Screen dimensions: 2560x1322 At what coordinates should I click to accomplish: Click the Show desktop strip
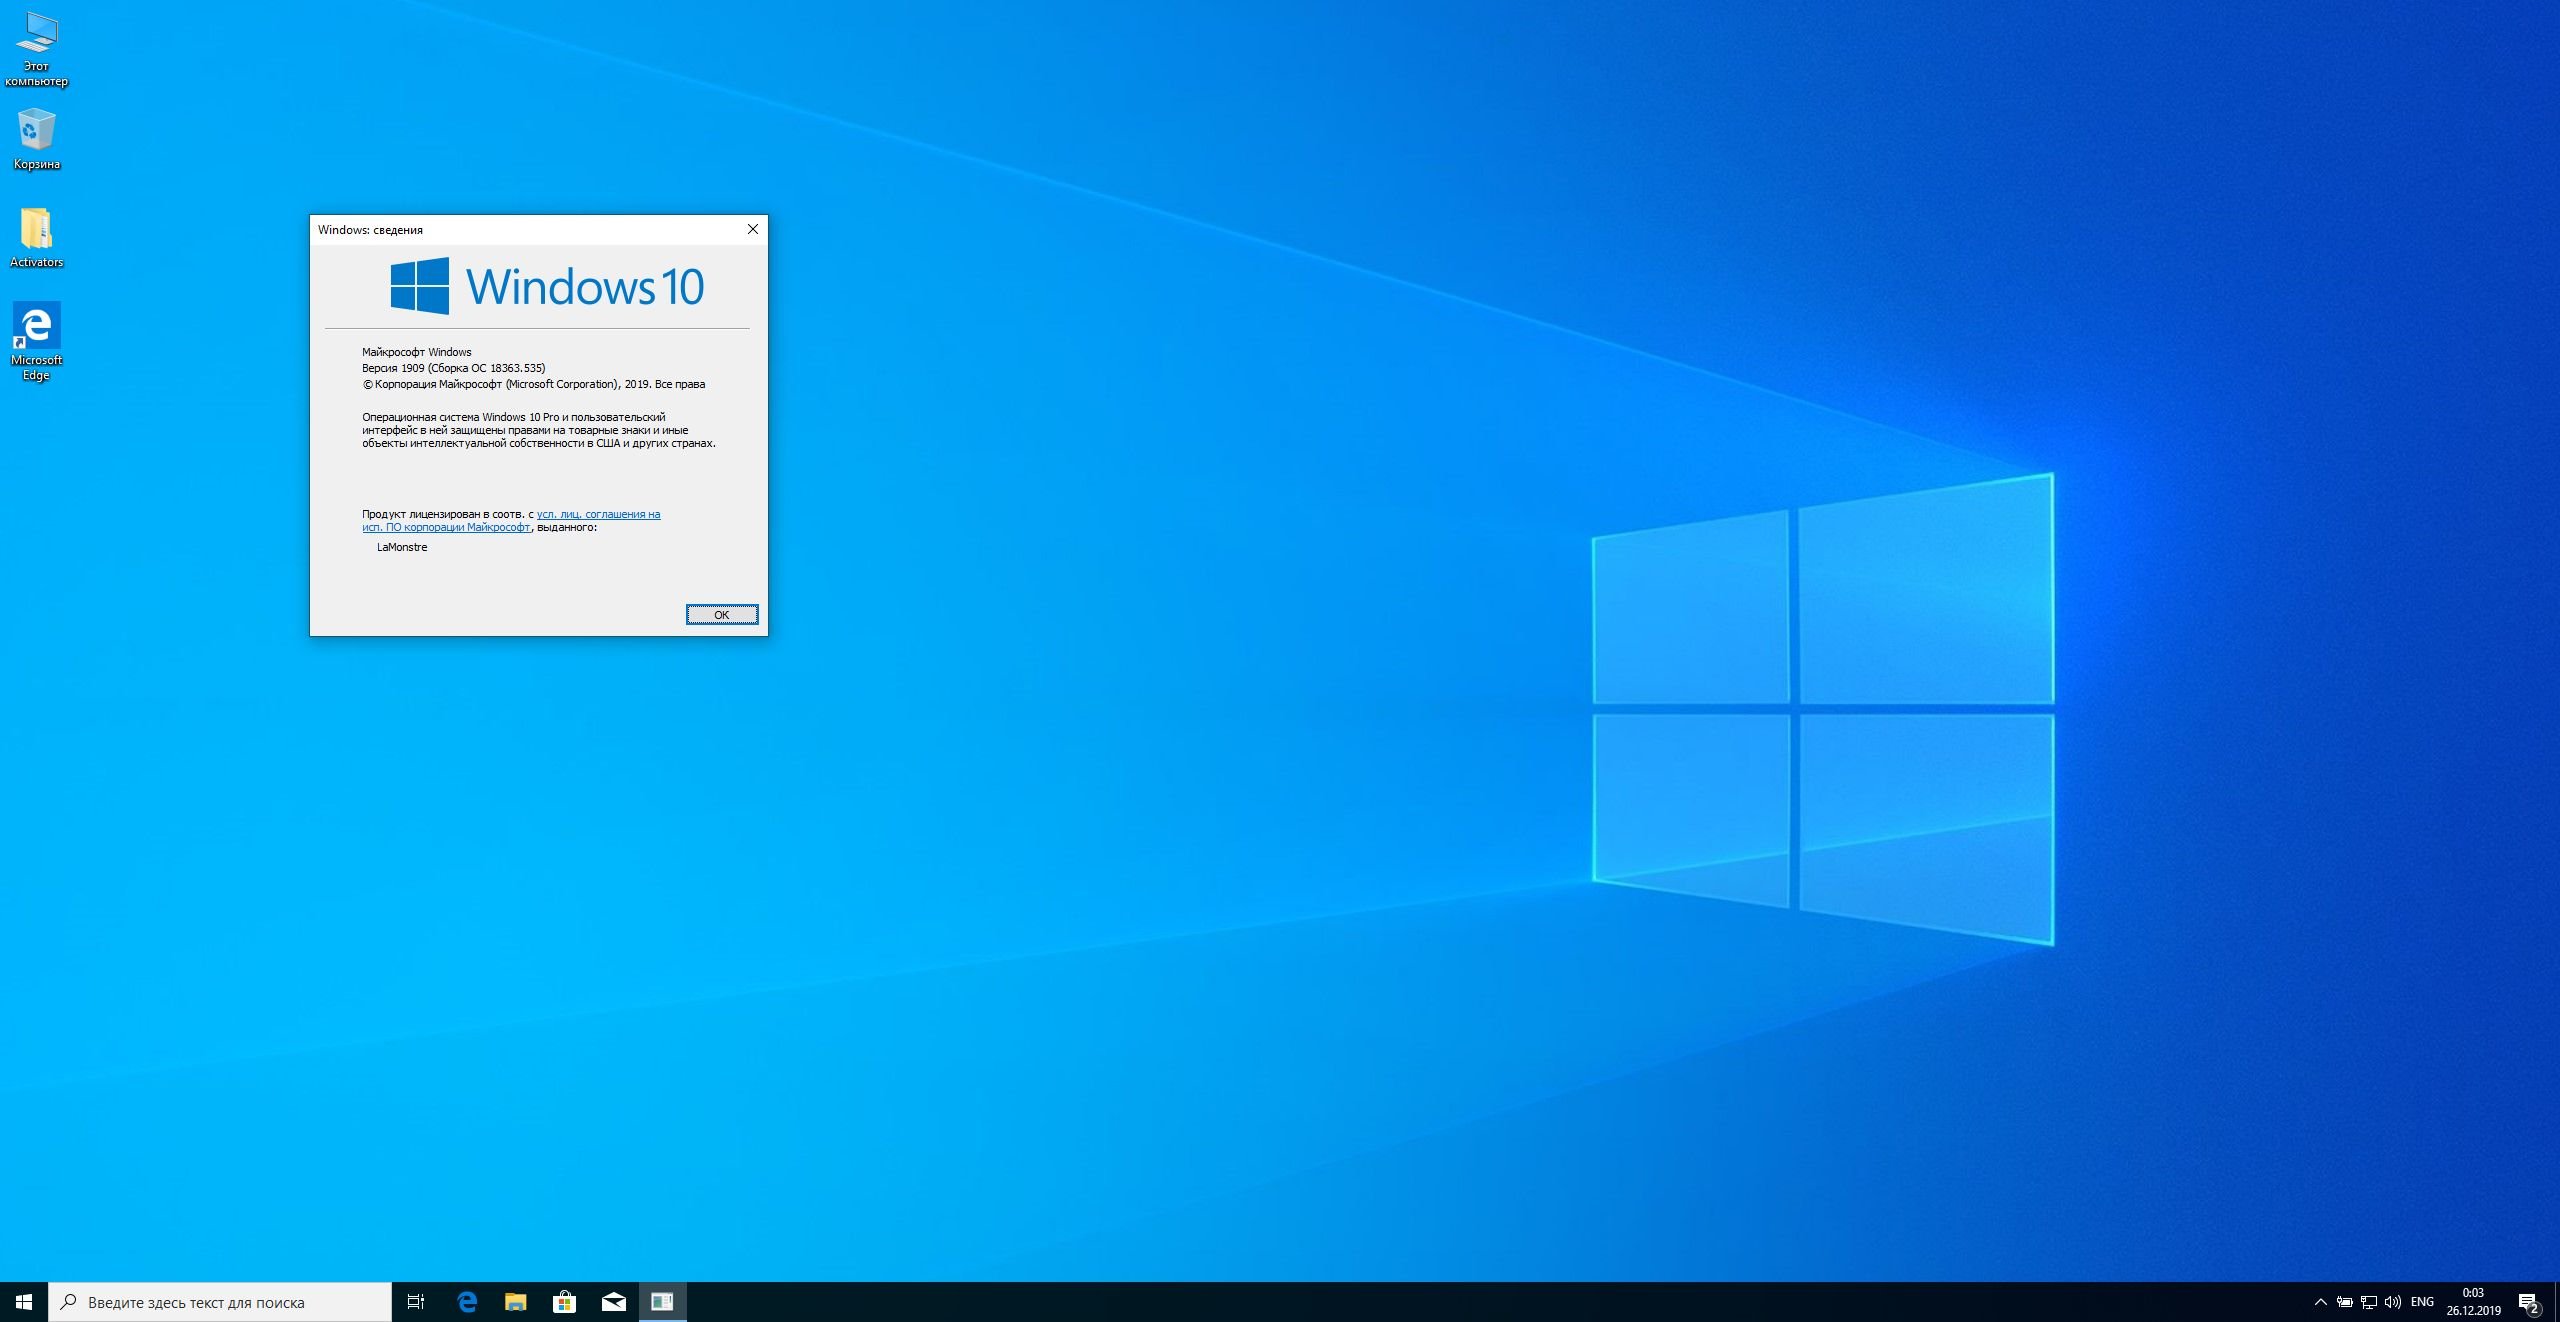(2556, 1302)
